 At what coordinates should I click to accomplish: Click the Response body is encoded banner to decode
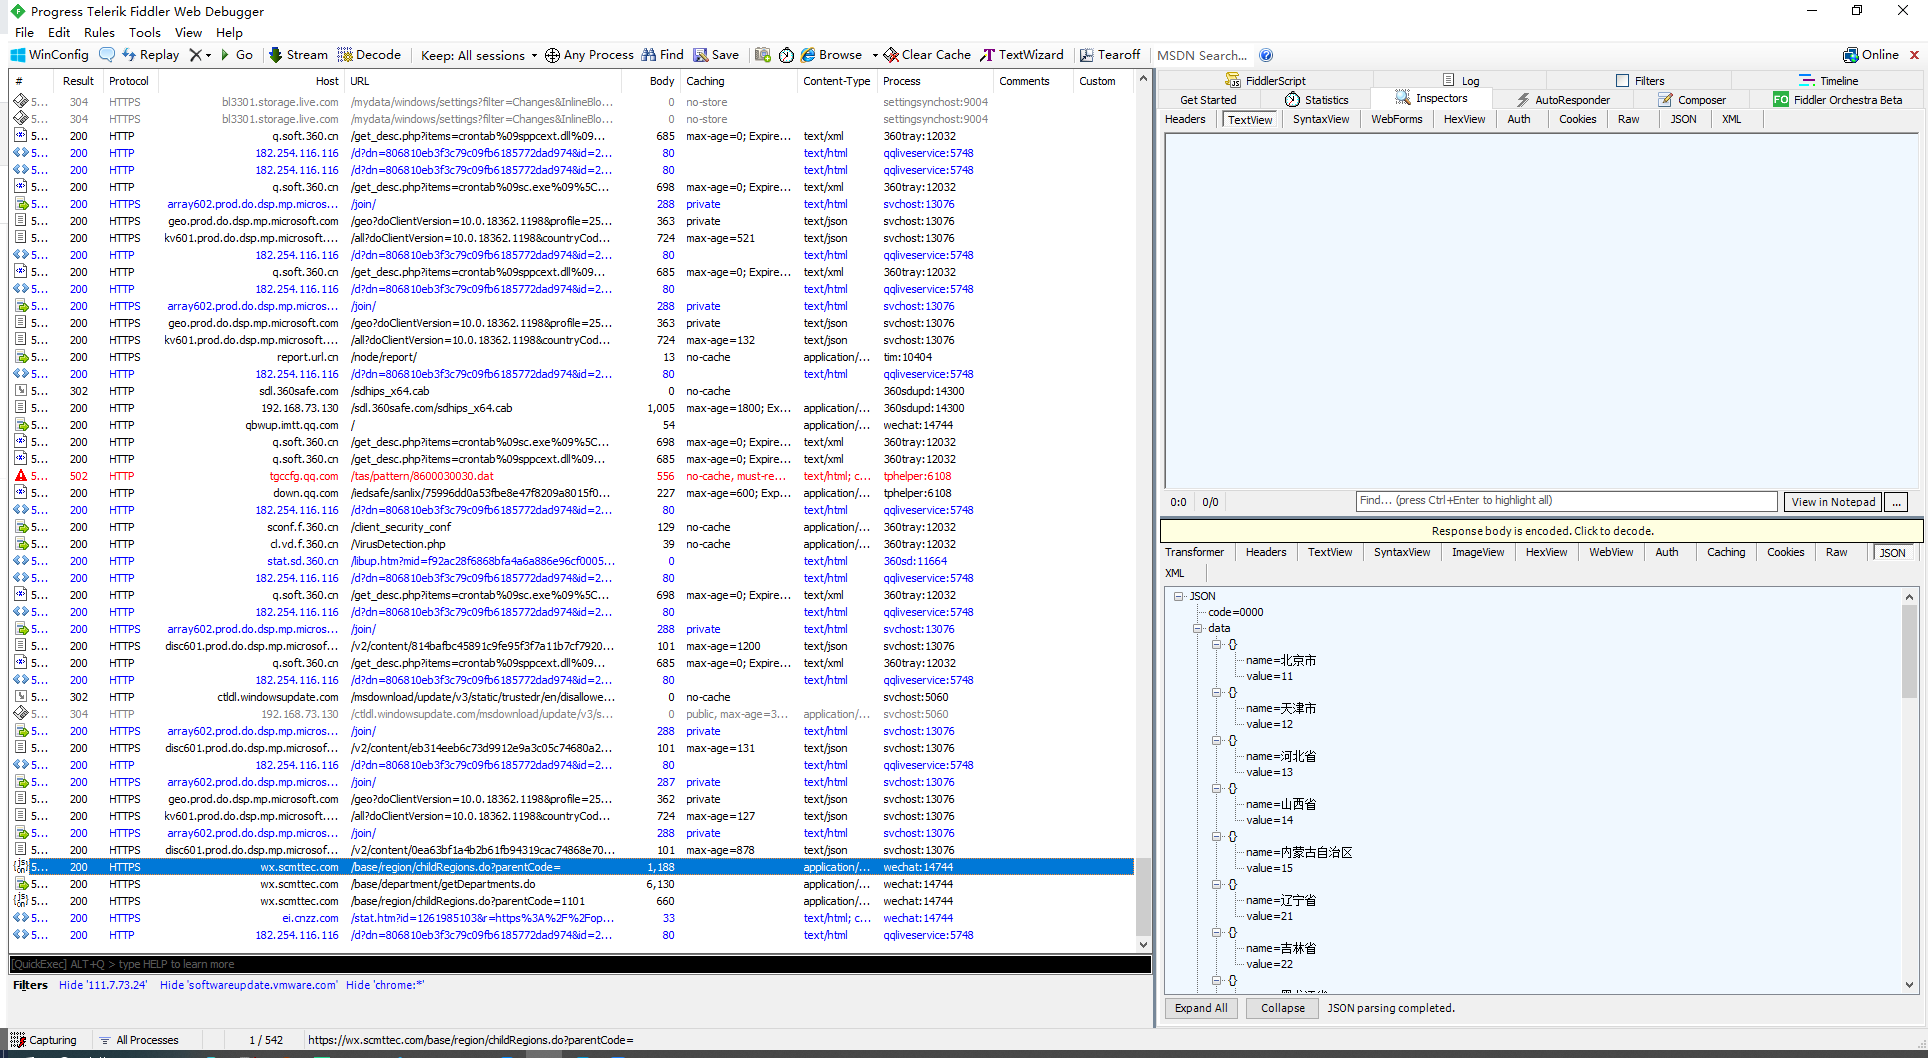tap(1541, 531)
